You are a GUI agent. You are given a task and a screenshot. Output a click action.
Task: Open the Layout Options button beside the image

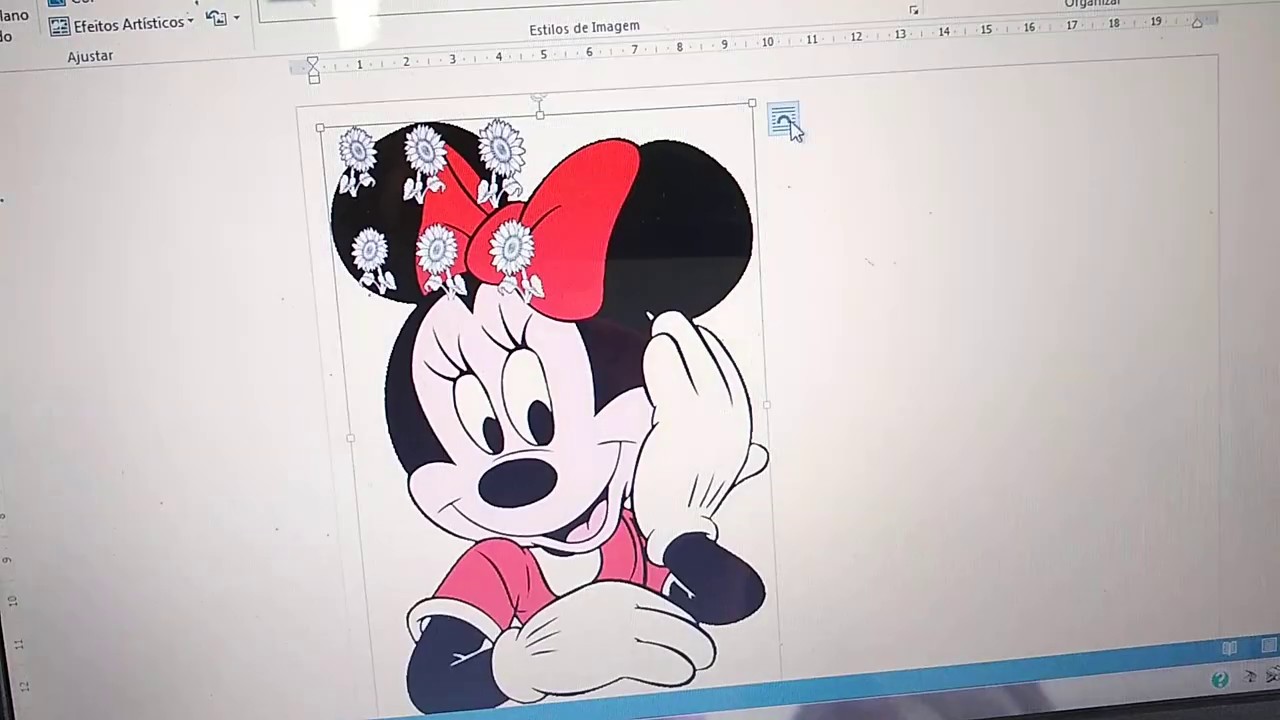[x=784, y=120]
